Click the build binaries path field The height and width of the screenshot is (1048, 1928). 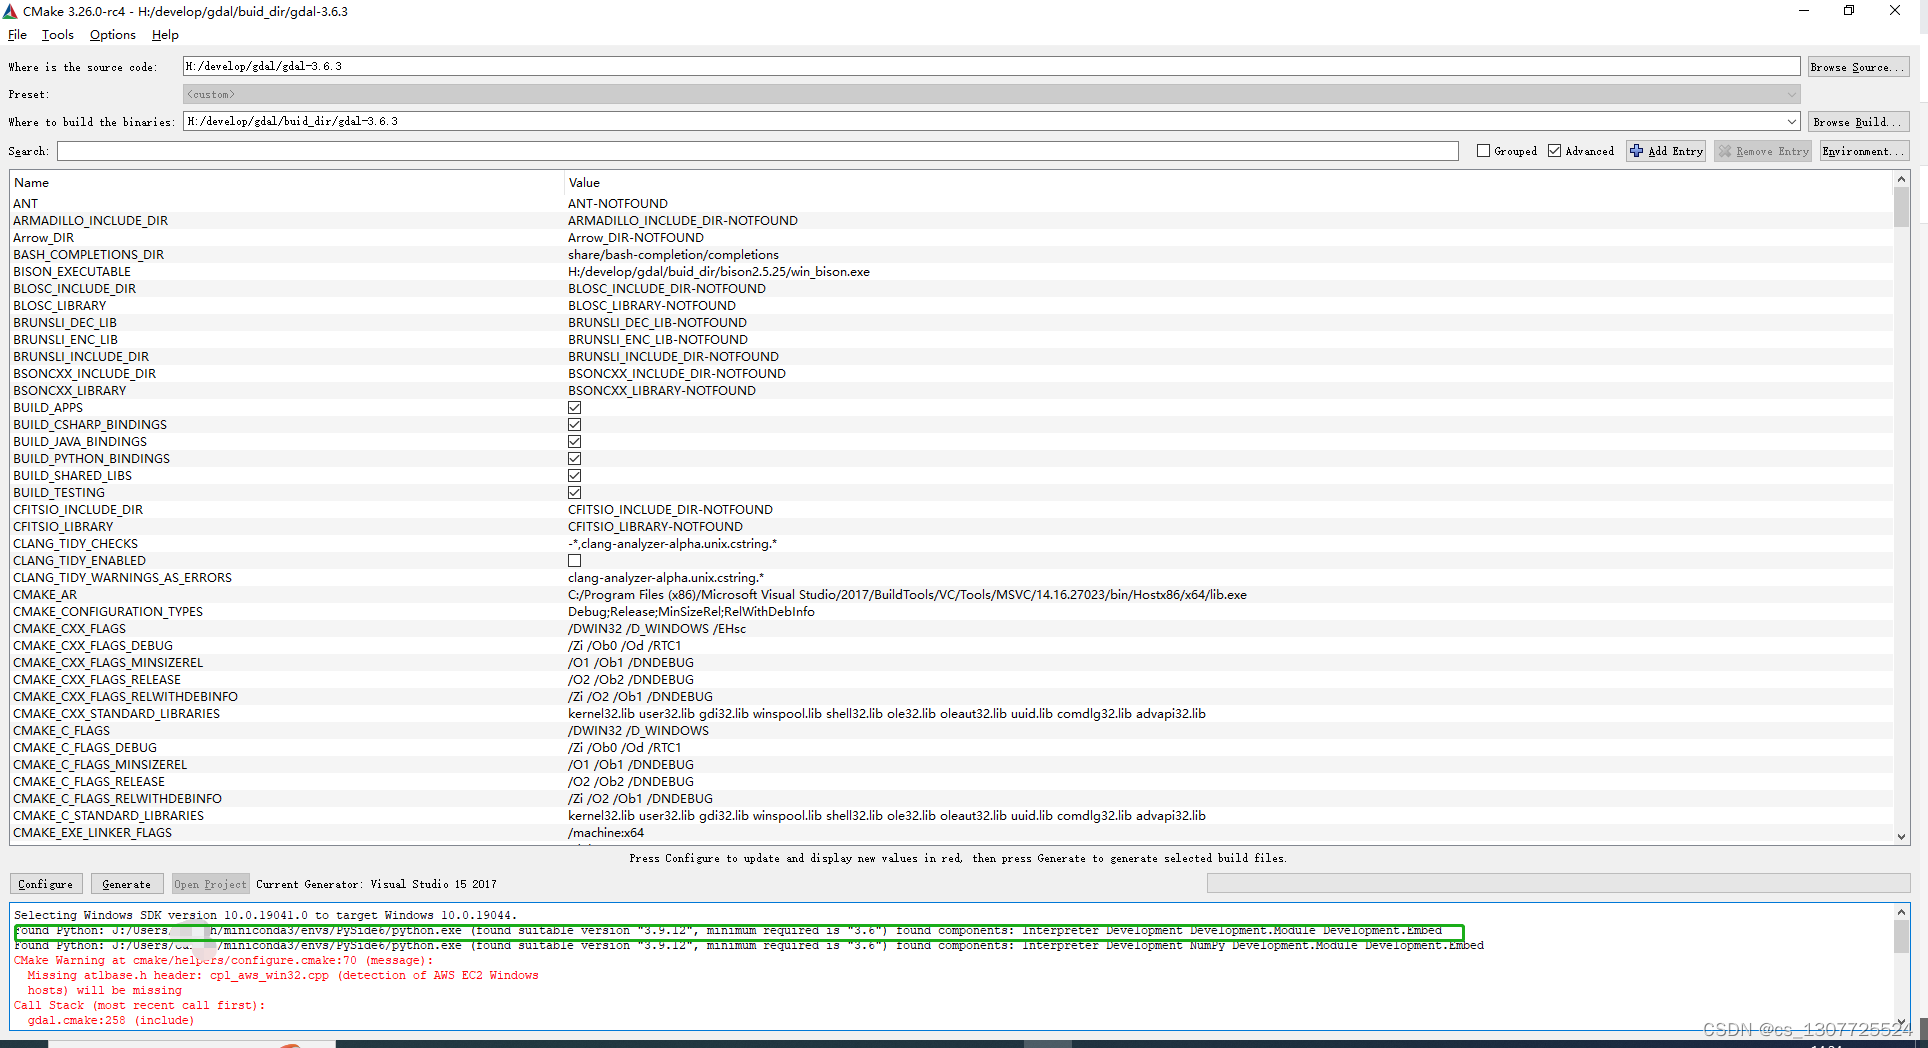(x=982, y=122)
